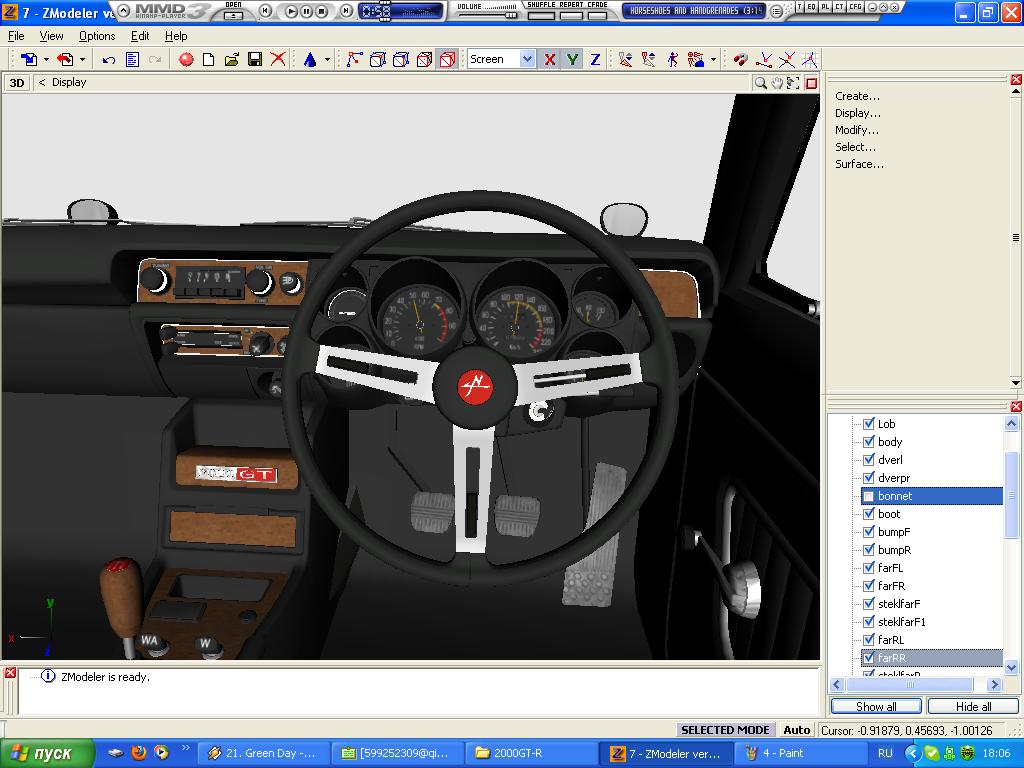This screenshot has width=1024, height=768.
Task: Toggle the X axis constraint
Action: tap(549, 60)
